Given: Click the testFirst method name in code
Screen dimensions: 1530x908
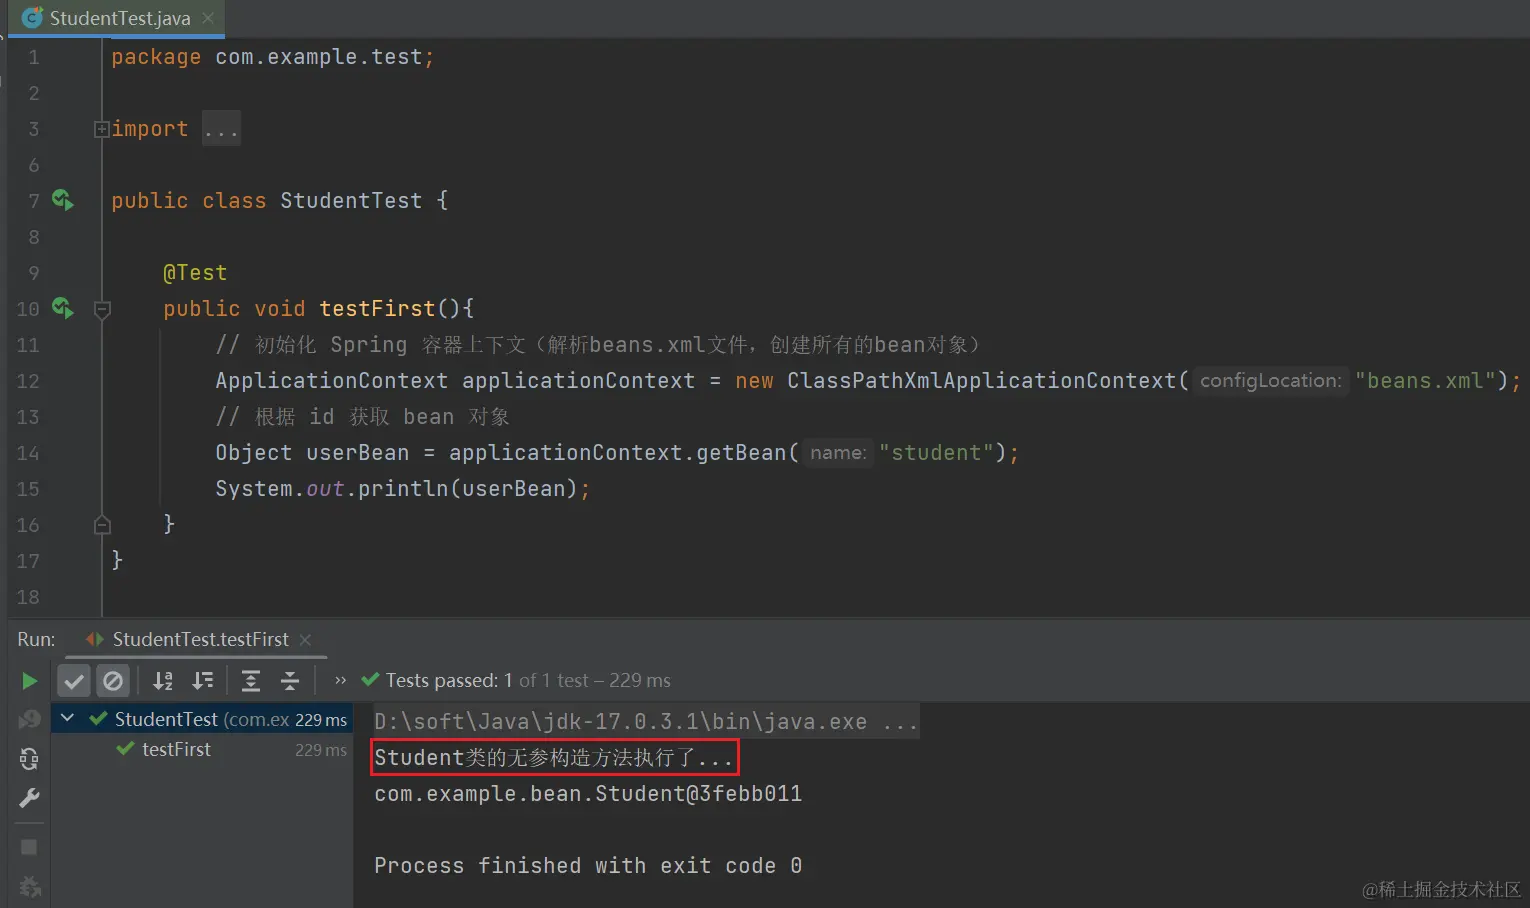Looking at the screenshot, I should 377,309.
